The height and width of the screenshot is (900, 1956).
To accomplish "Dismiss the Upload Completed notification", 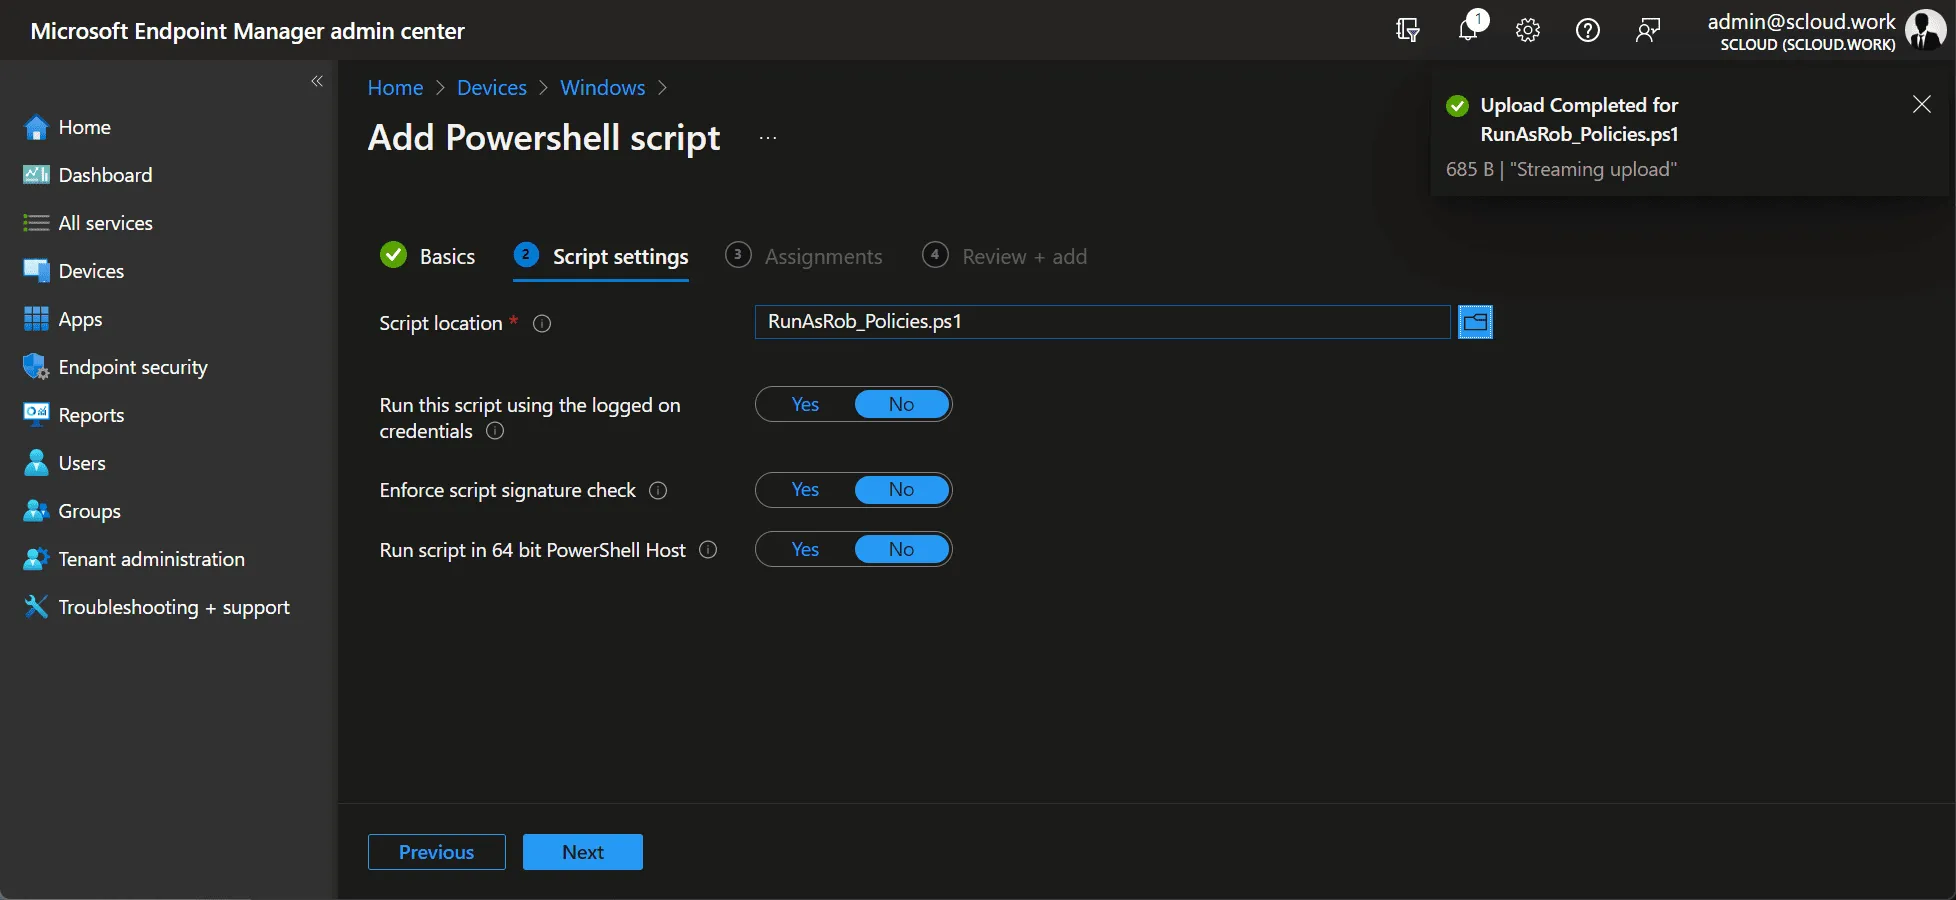I will (1921, 104).
